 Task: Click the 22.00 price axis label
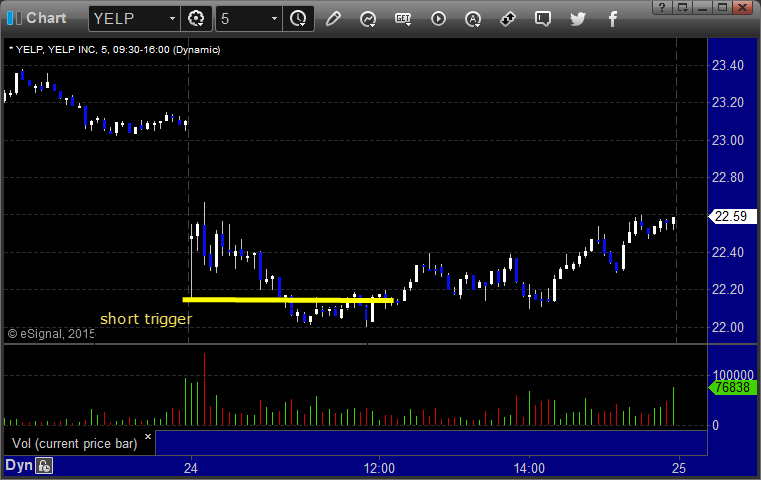pyautogui.click(x=728, y=327)
